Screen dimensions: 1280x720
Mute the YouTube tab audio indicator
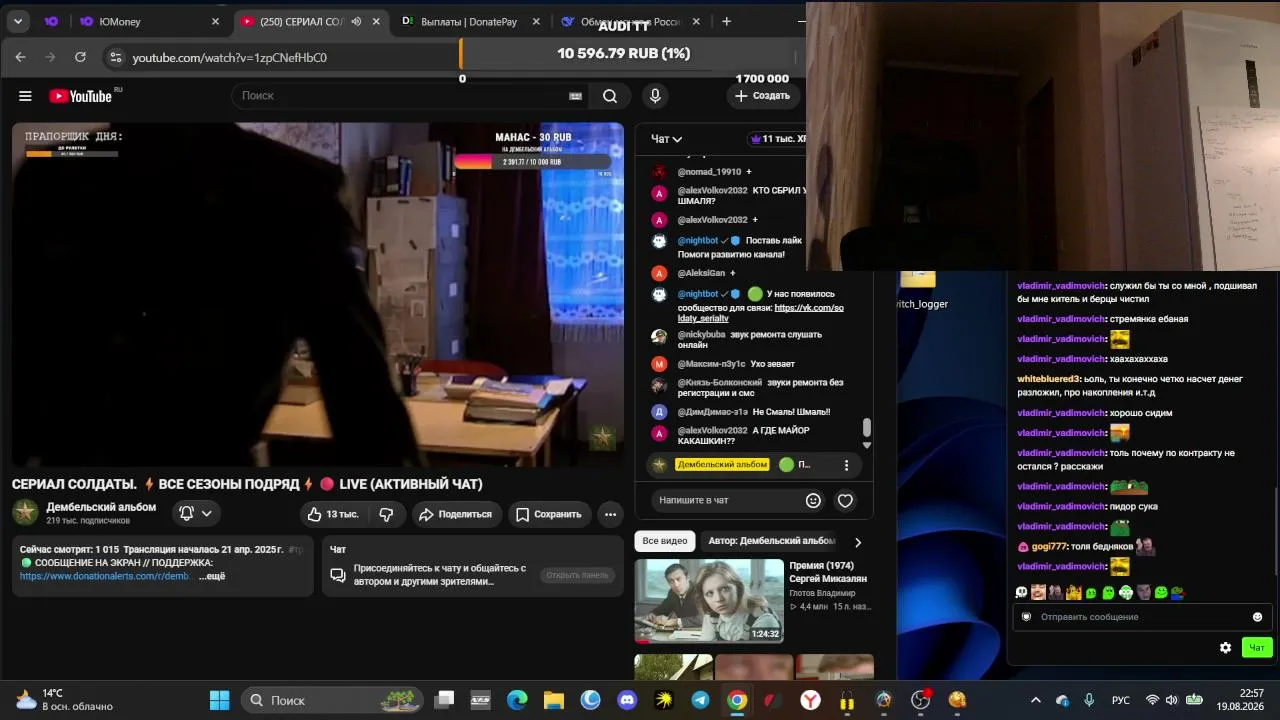pyautogui.click(x=356, y=21)
